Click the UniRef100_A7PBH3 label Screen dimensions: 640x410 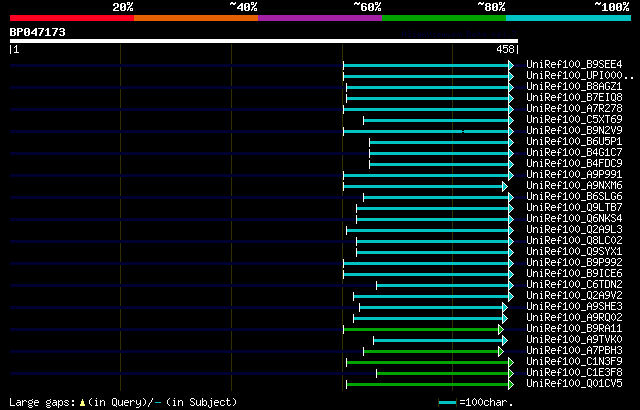pos(574,351)
